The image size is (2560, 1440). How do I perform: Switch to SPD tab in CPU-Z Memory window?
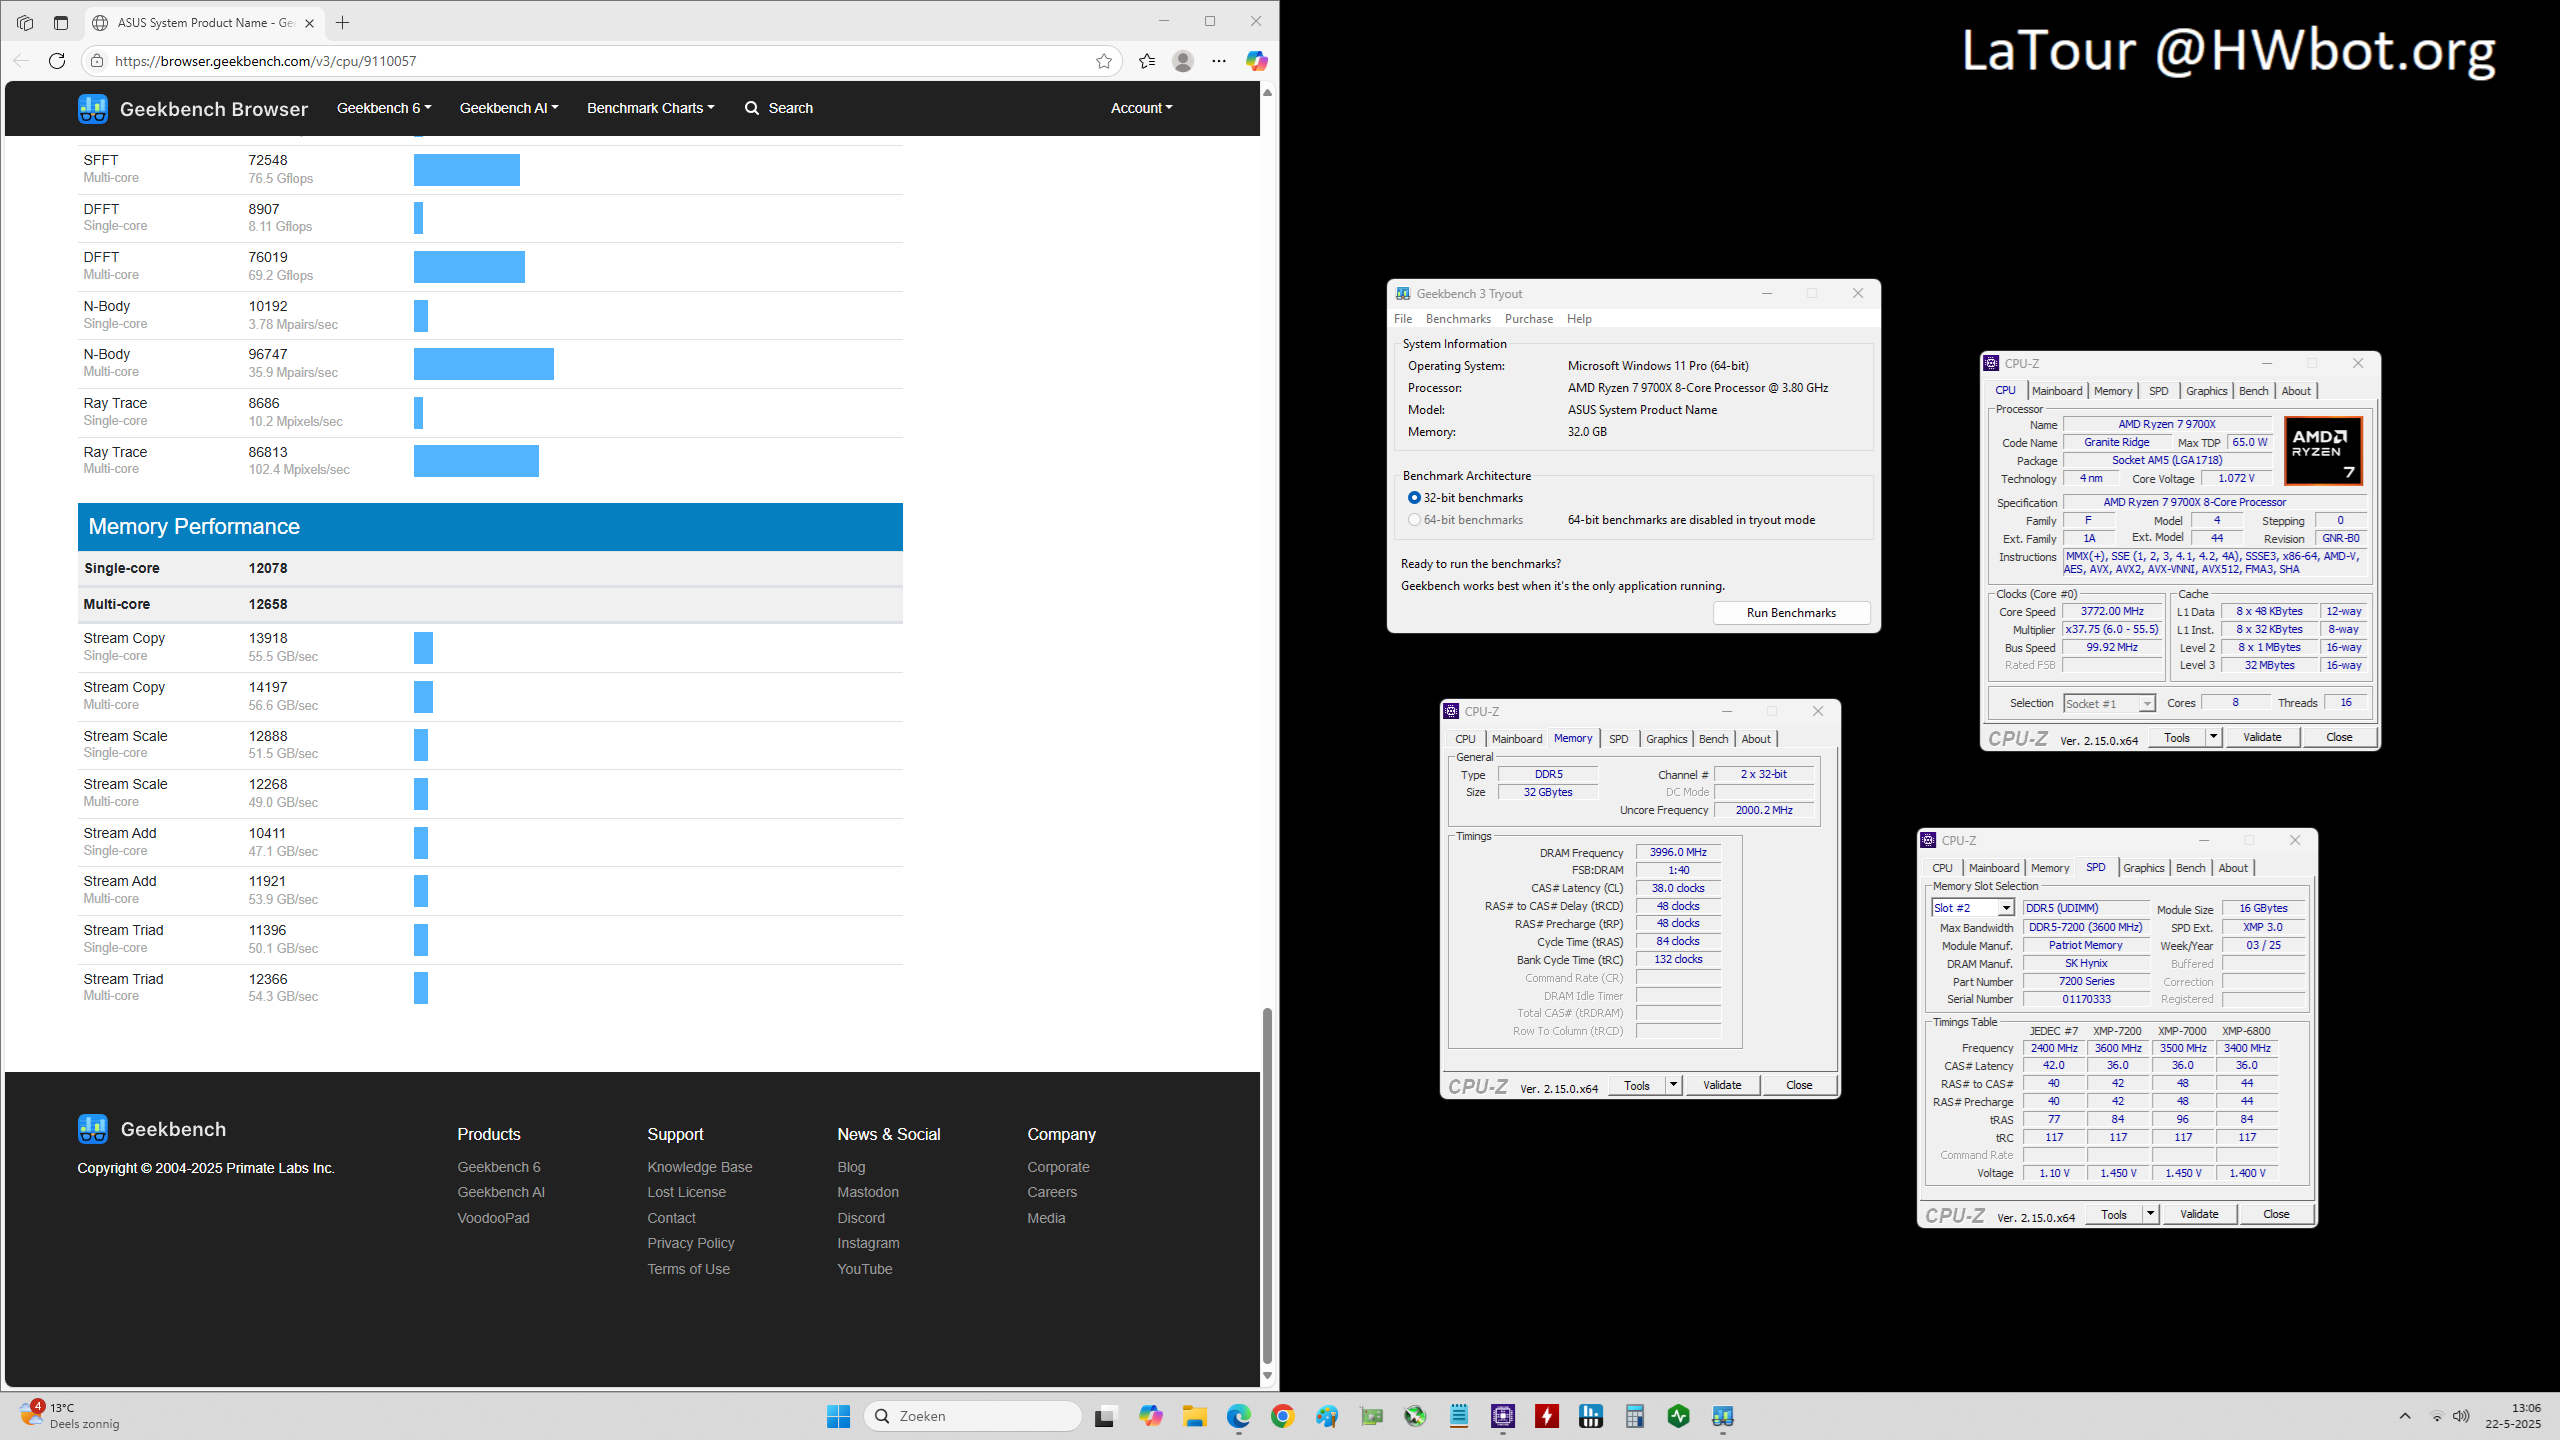(x=1618, y=739)
